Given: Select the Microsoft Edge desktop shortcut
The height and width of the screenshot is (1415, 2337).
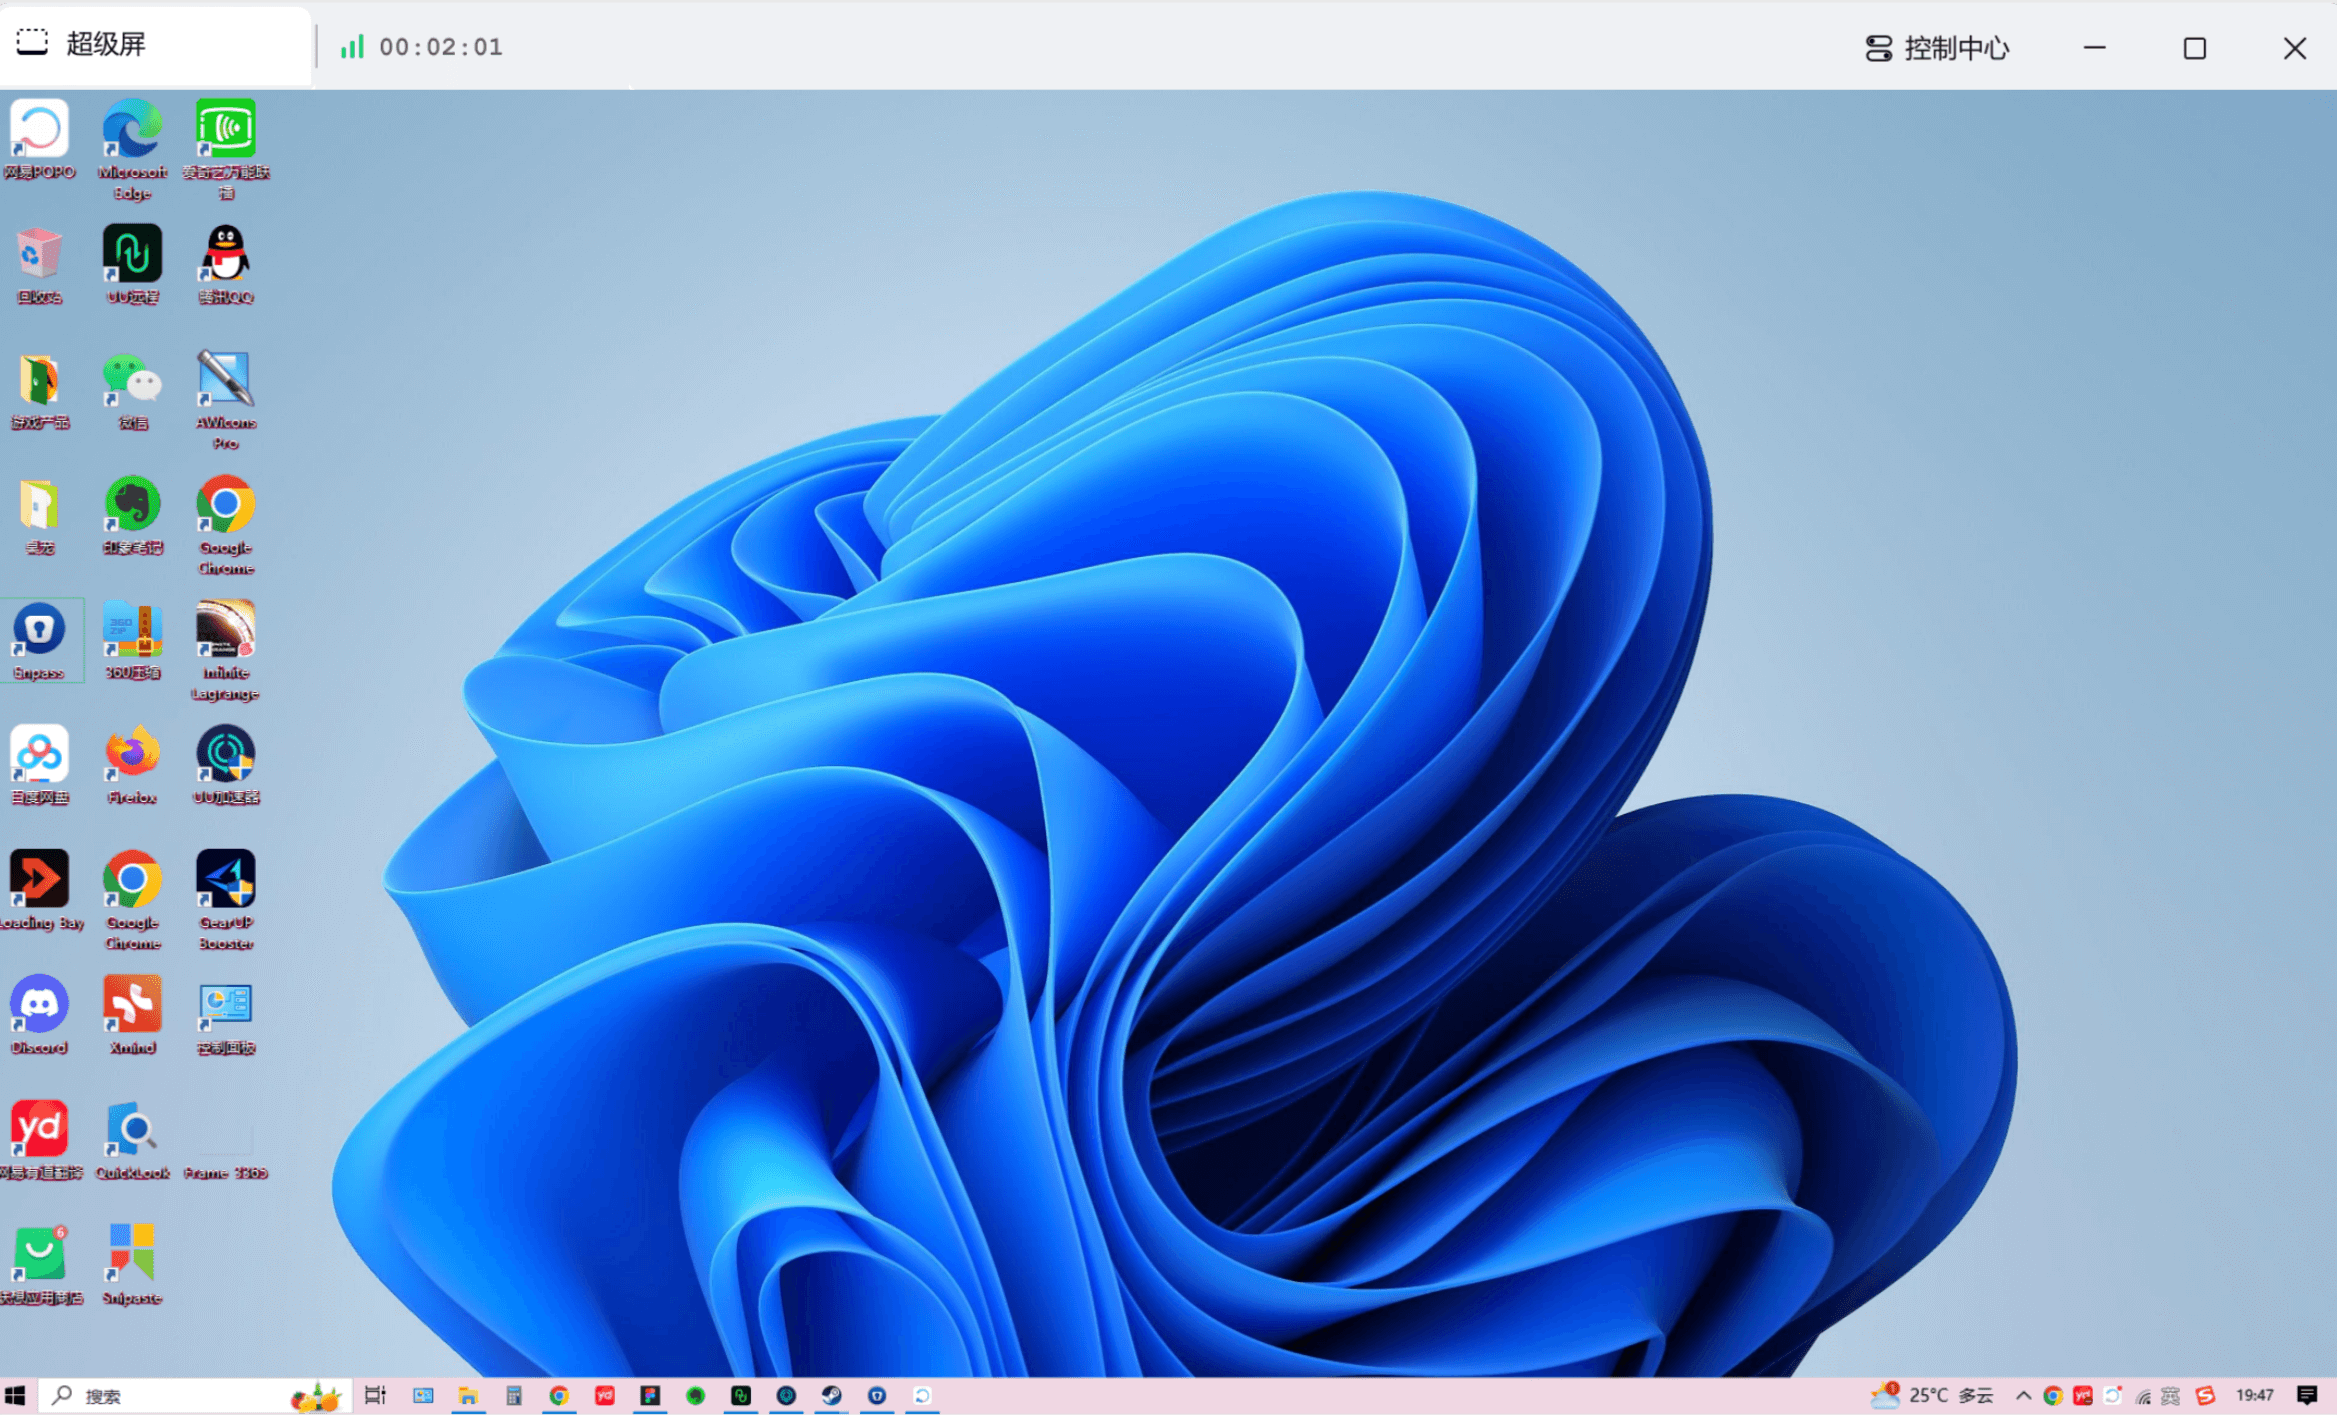Looking at the screenshot, I should point(132,132).
